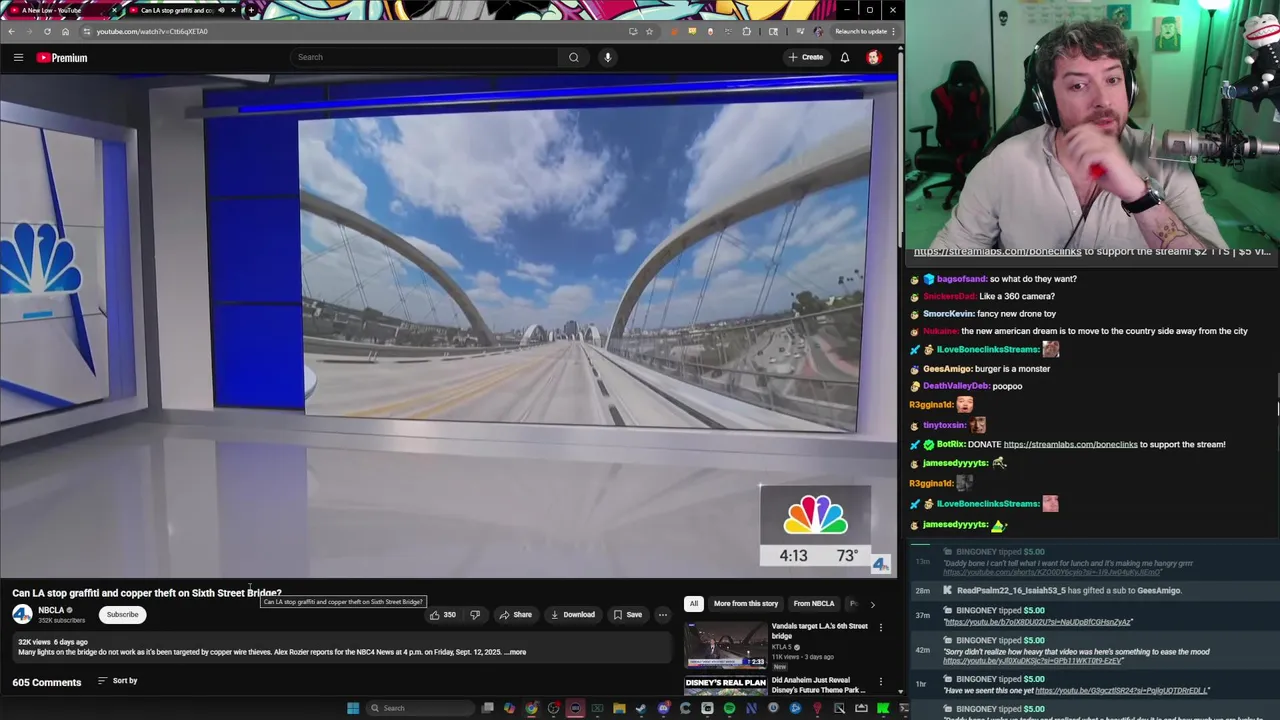The image size is (1280, 720).
Task: Click the browser home icon
Action: click(x=65, y=31)
